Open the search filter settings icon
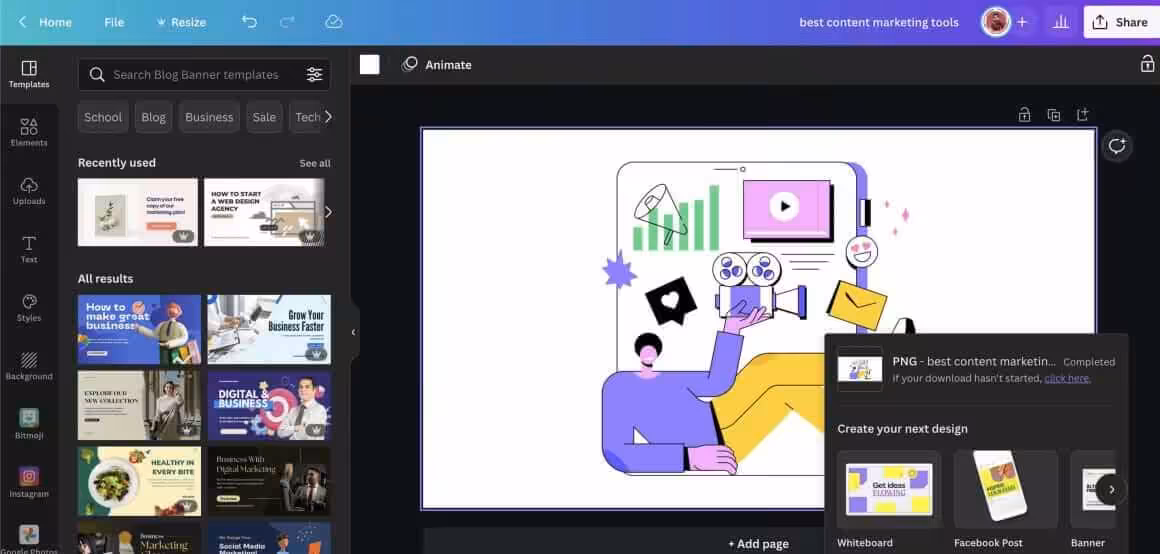 (314, 74)
